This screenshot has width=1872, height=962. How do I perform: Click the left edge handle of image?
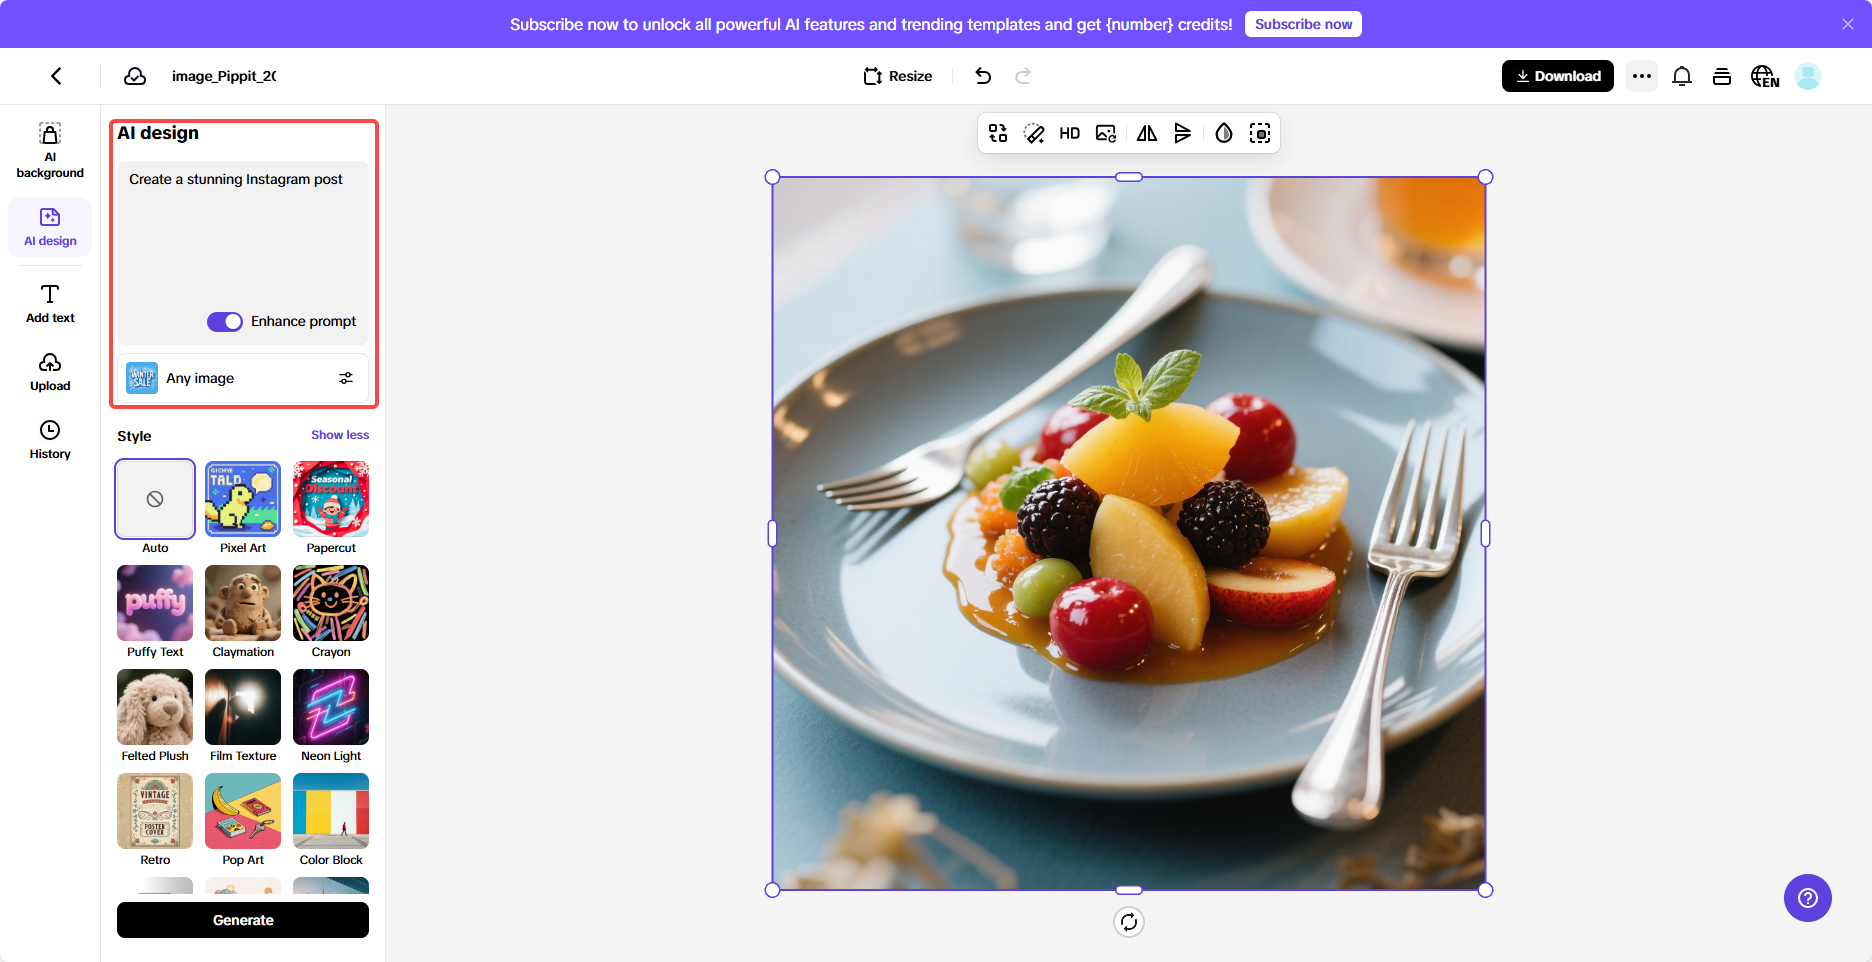tap(772, 534)
